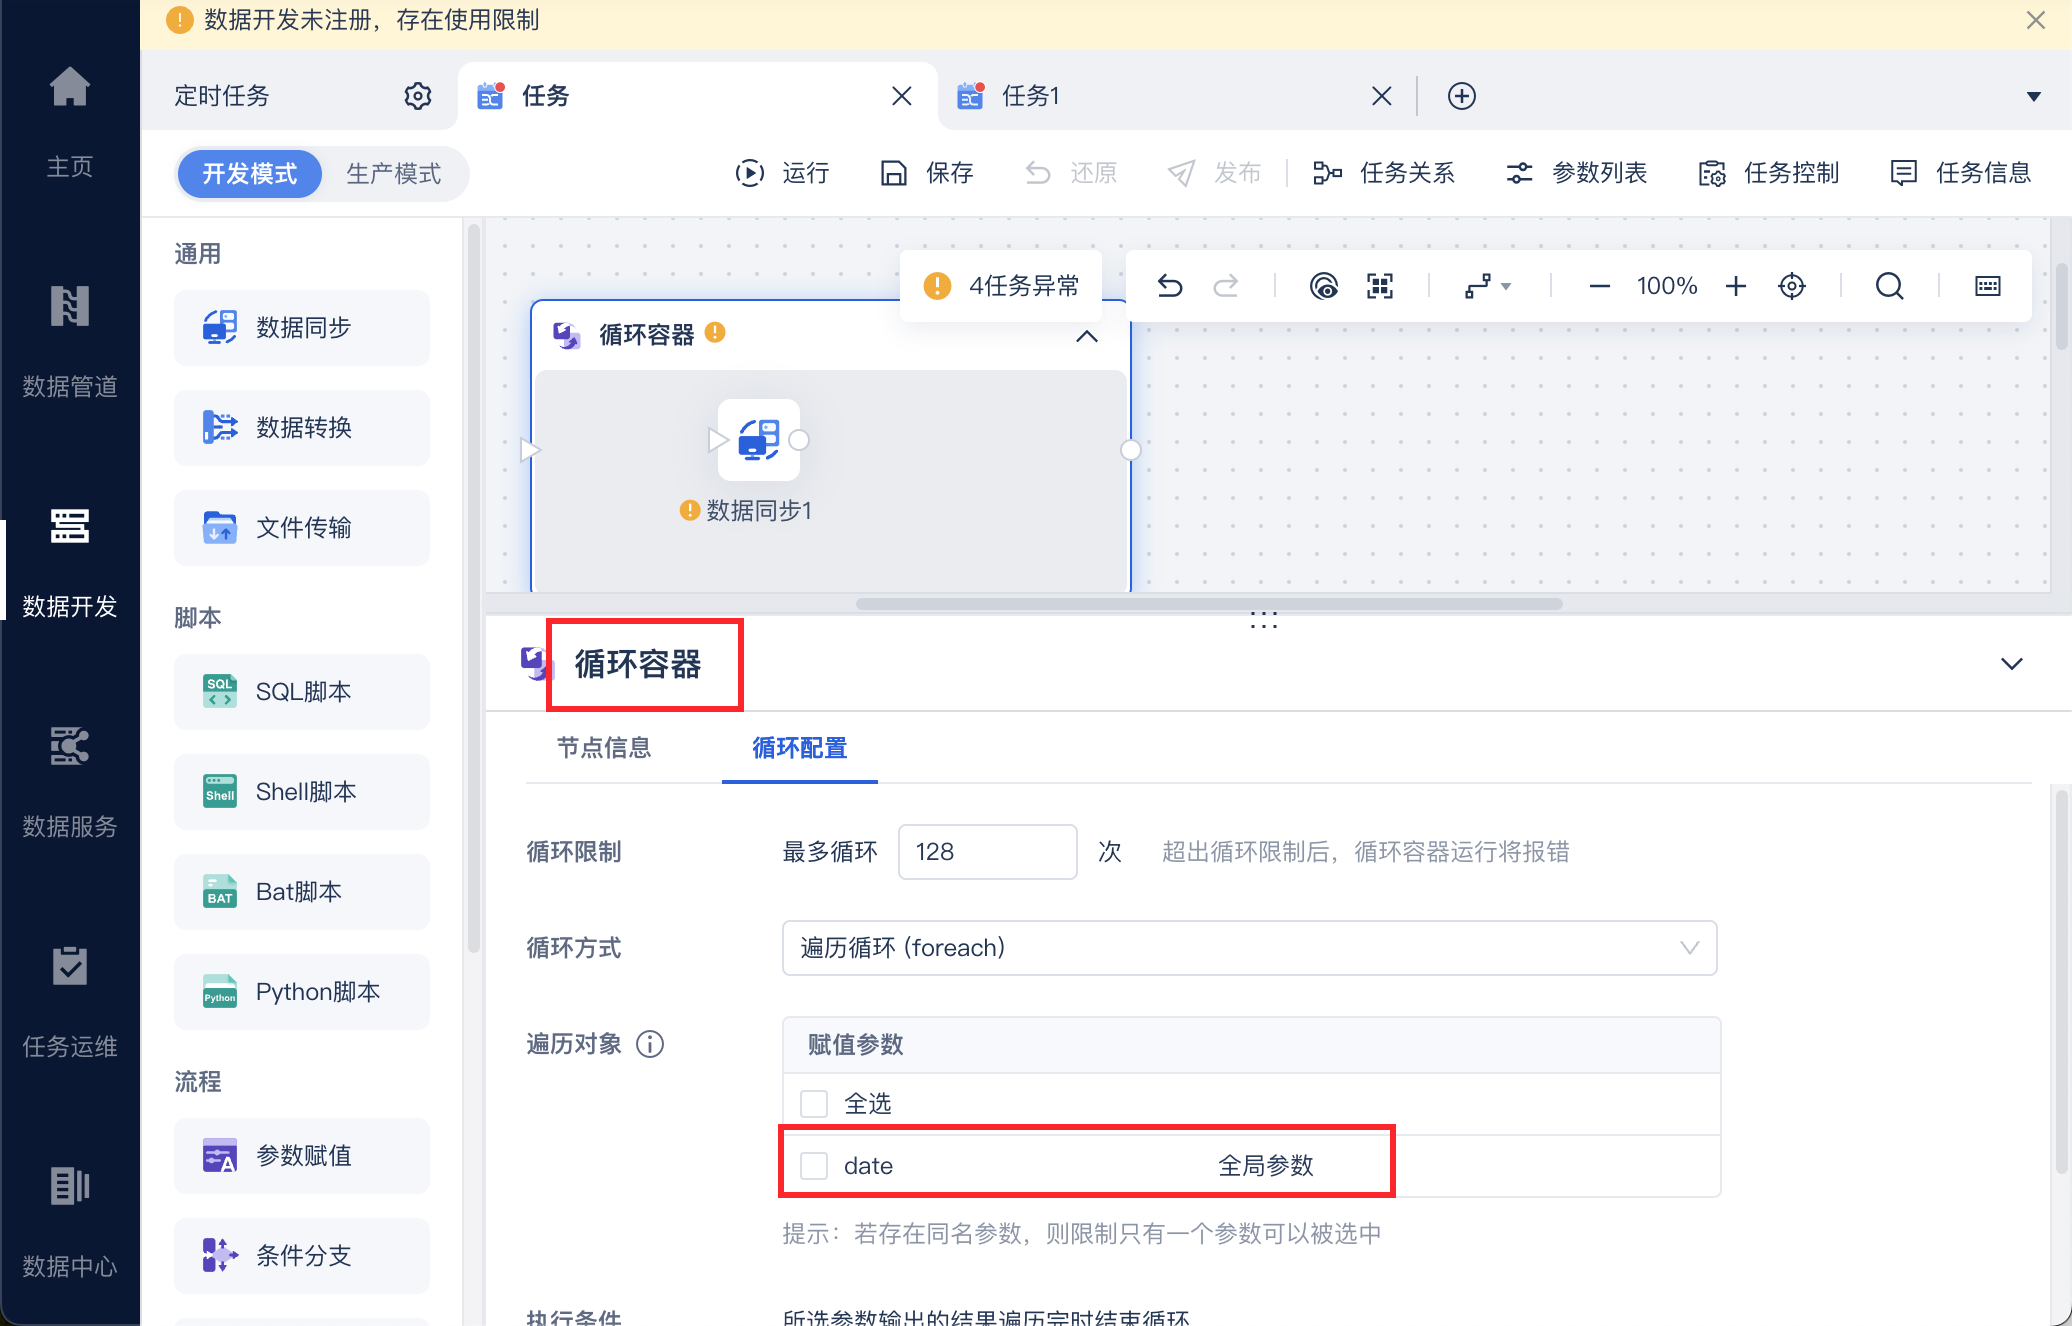
Task: Open the 数据管道 sidebar section
Action: 70,340
